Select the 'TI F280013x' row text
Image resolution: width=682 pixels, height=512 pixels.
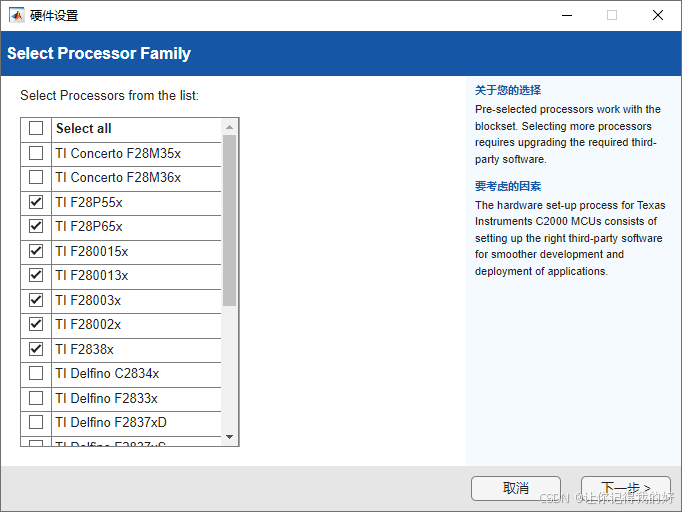point(92,275)
